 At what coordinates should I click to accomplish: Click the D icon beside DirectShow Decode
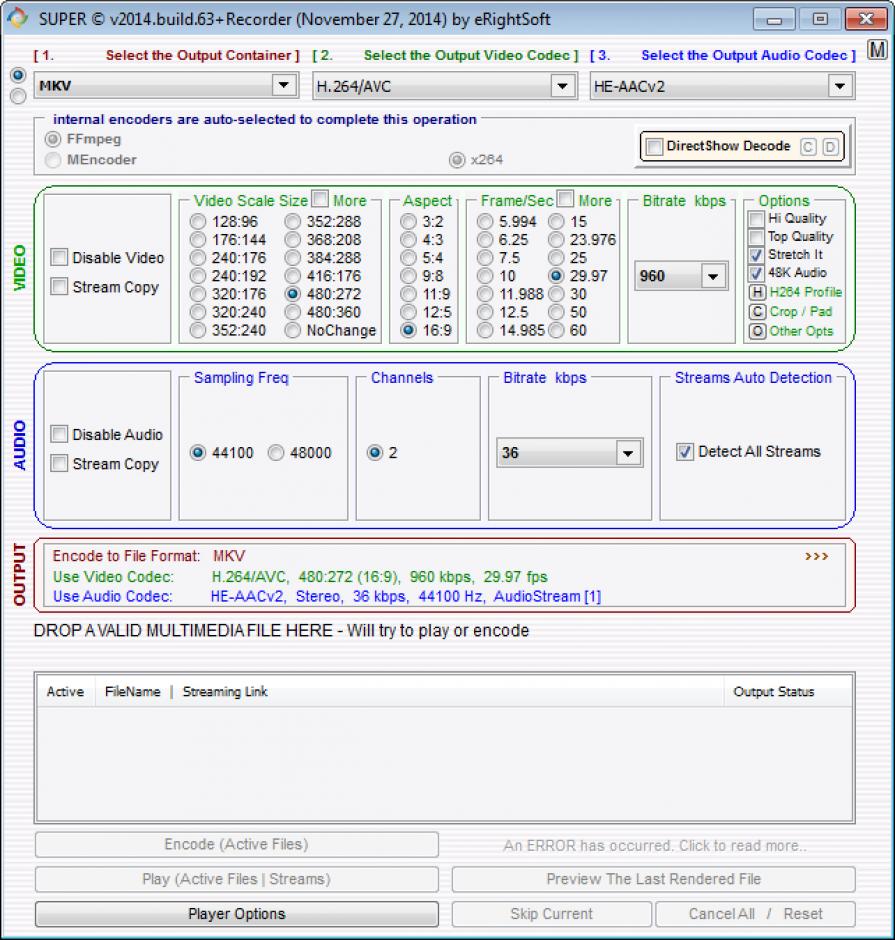coord(830,147)
